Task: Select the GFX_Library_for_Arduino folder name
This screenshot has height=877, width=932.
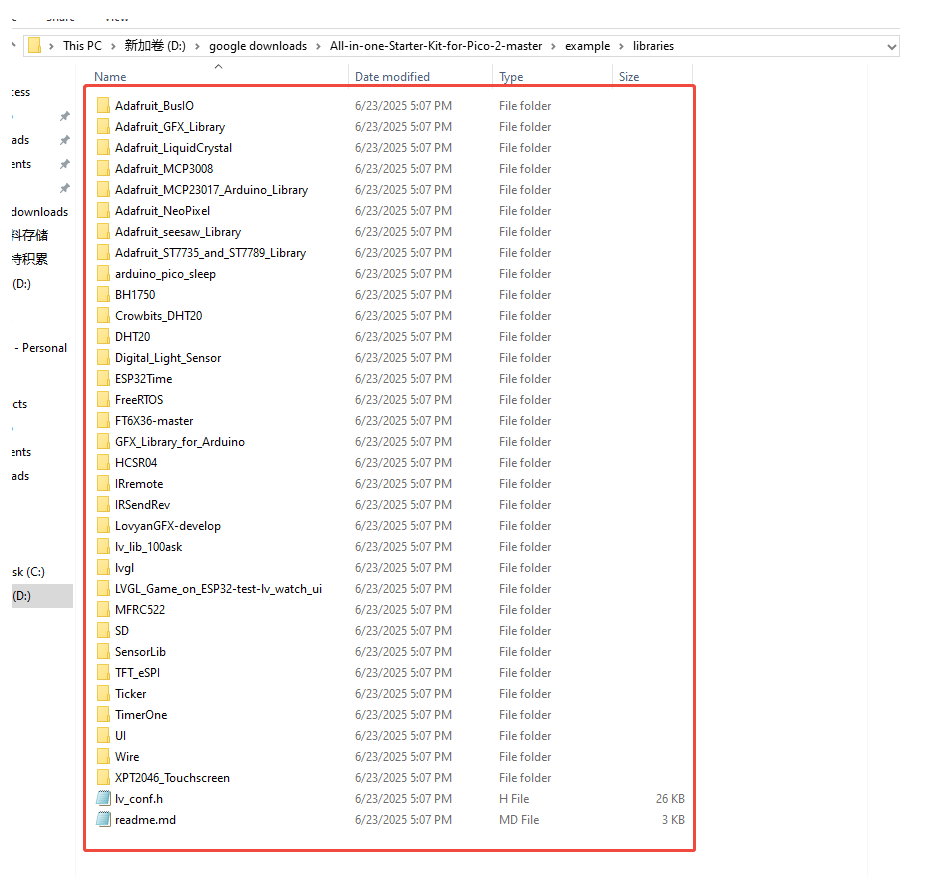Action: [x=180, y=442]
